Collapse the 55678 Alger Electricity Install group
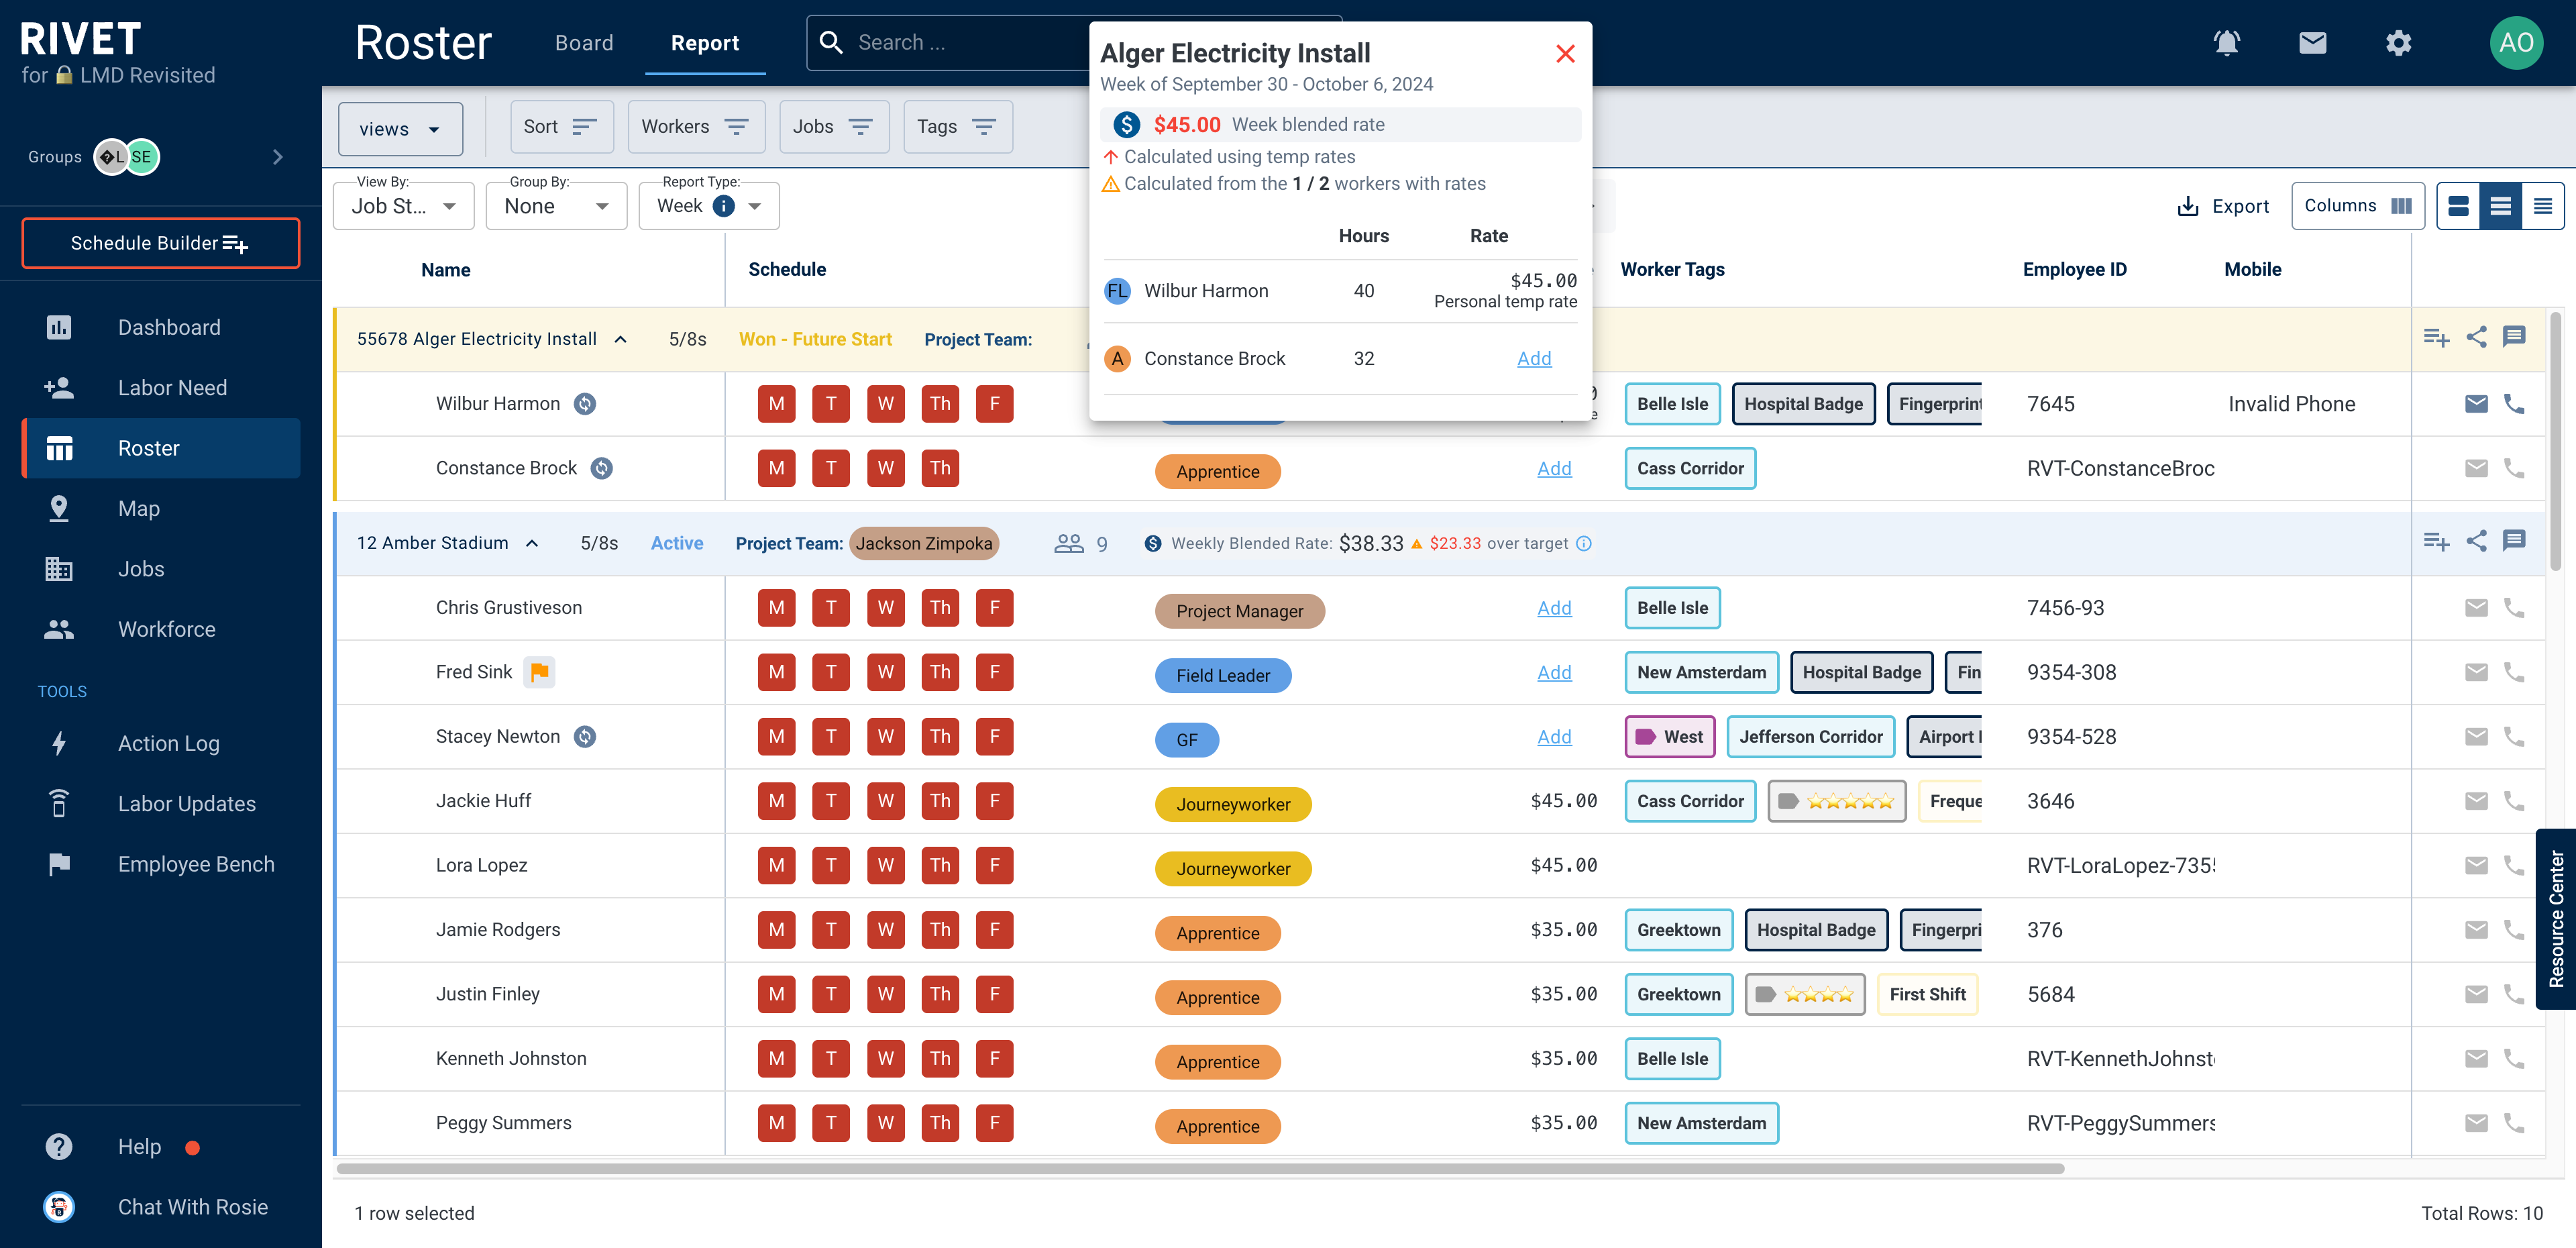The height and width of the screenshot is (1248, 2576). click(620, 339)
